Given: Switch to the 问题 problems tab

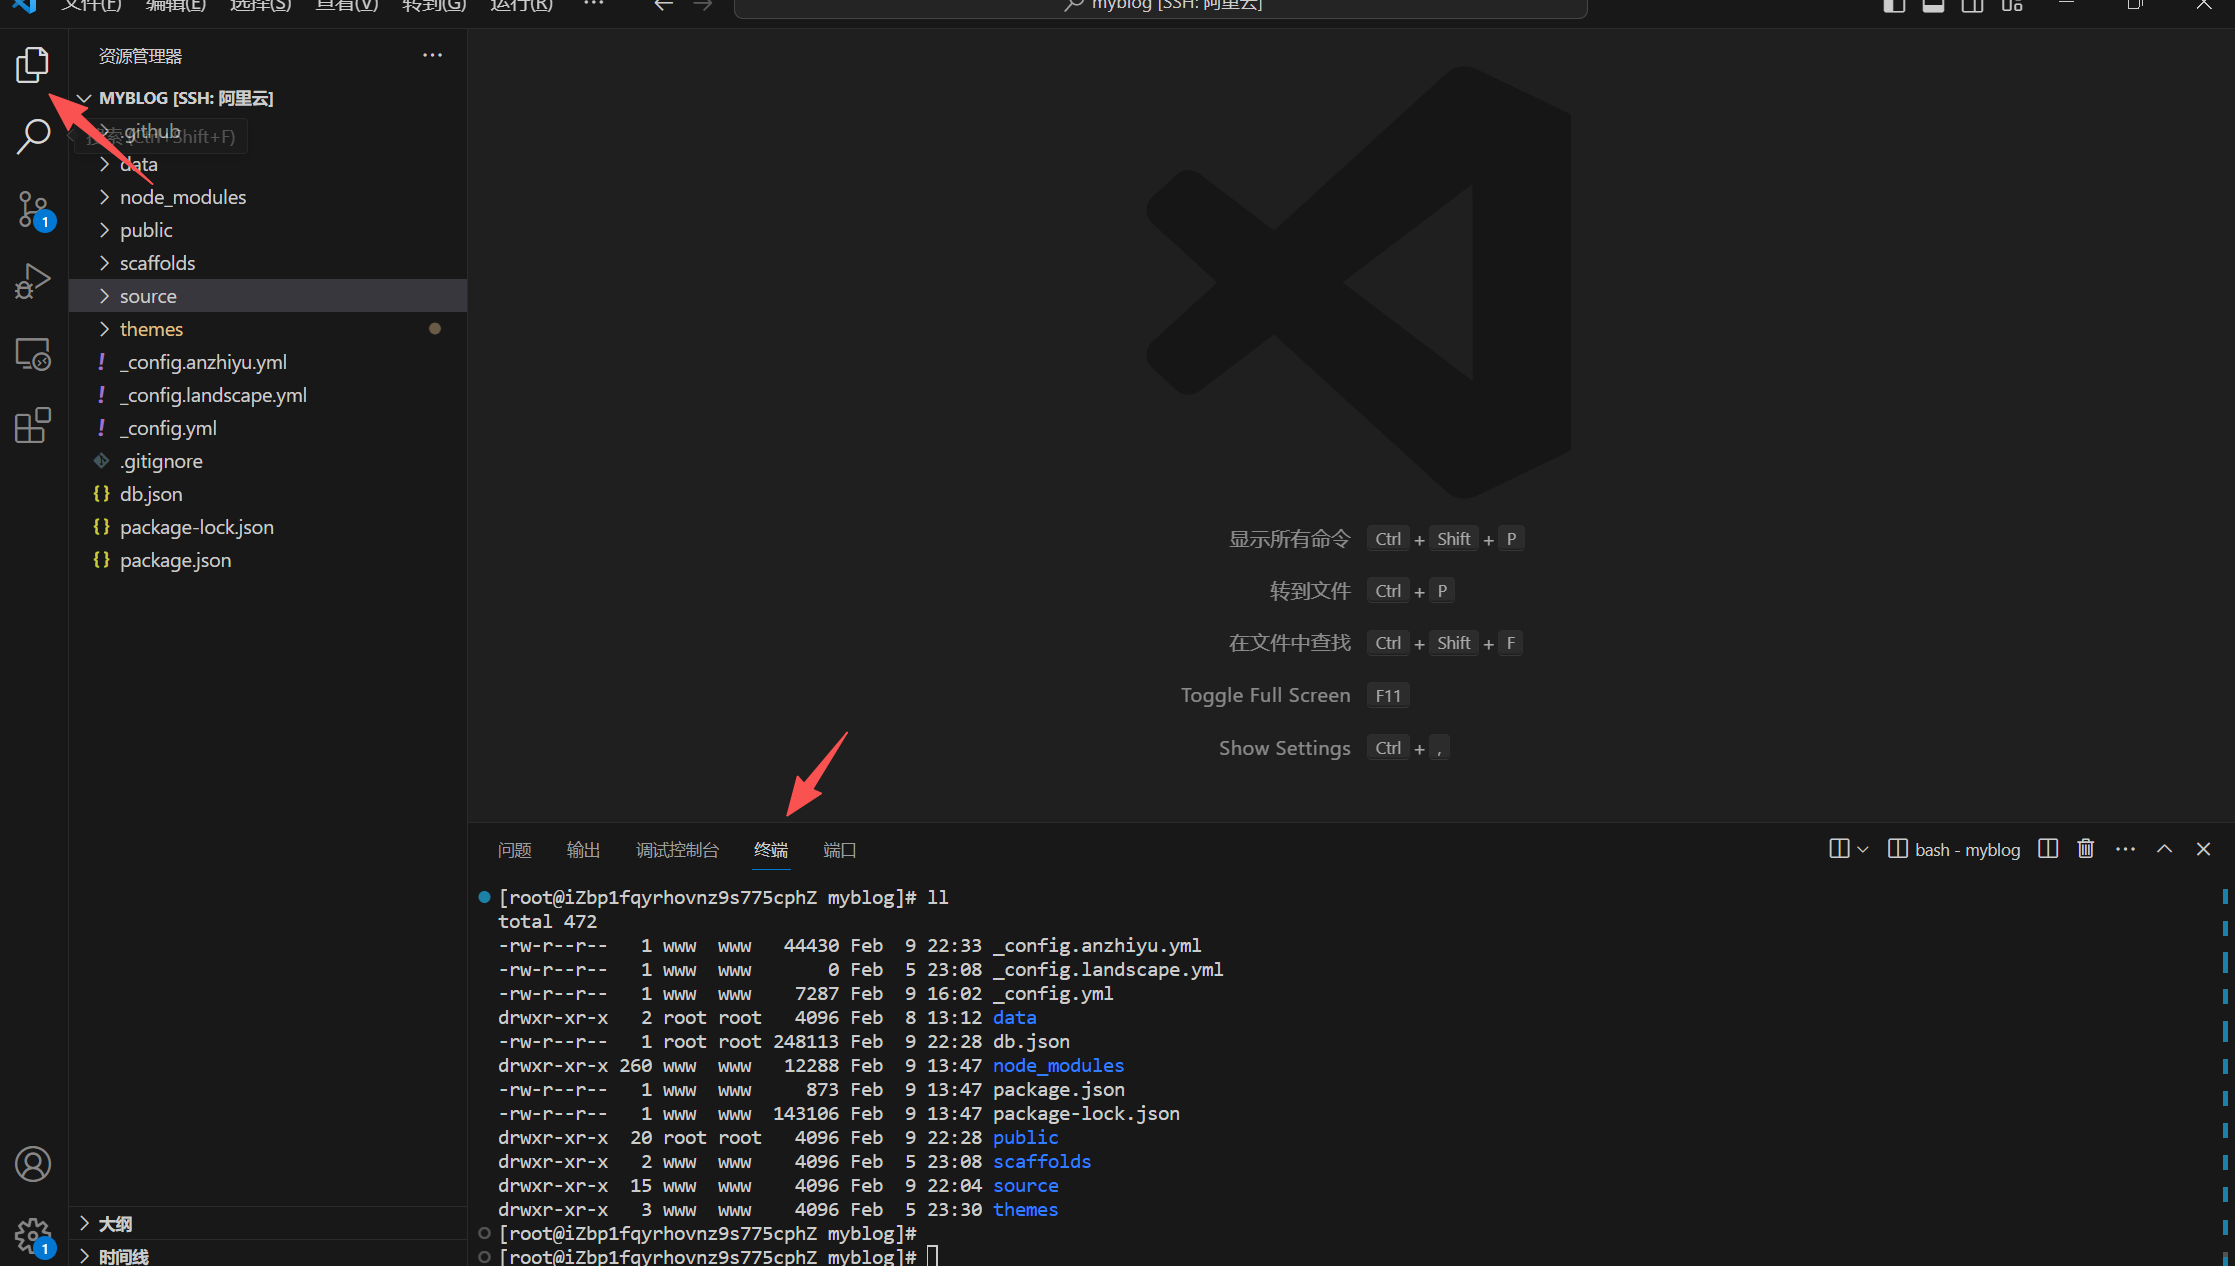Looking at the screenshot, I should [514, 850].
